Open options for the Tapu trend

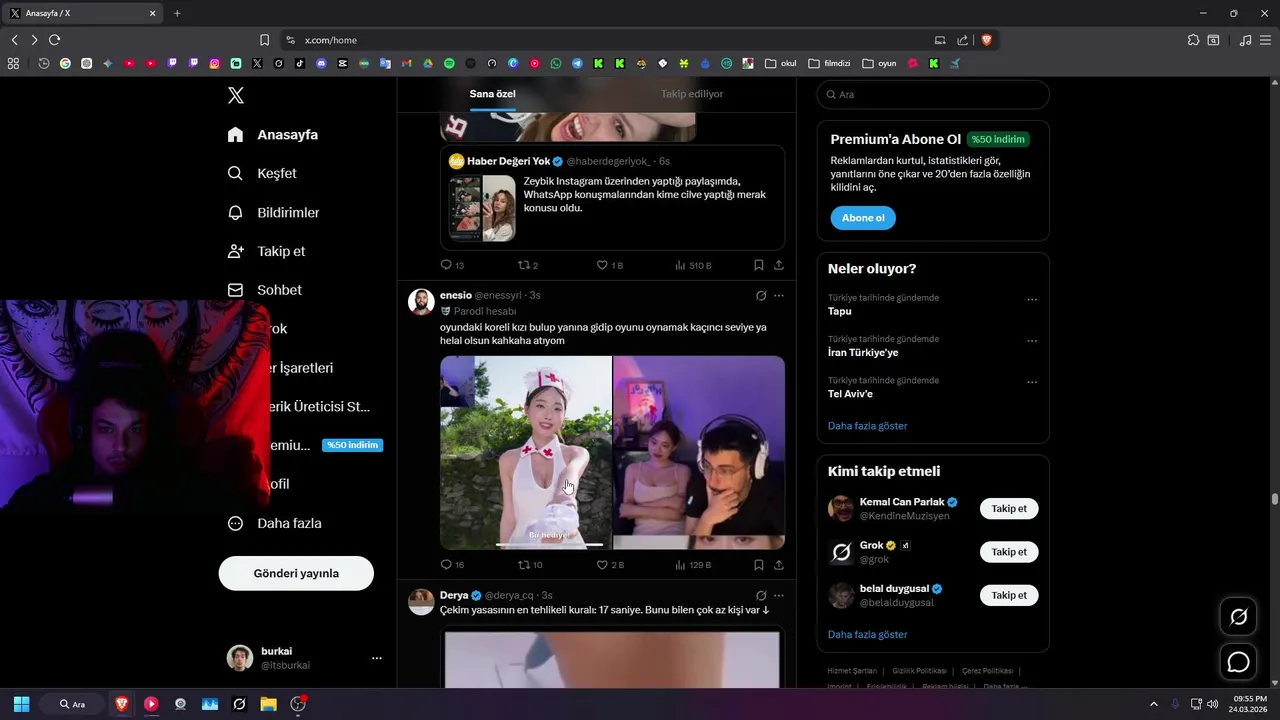point(1032,299)
